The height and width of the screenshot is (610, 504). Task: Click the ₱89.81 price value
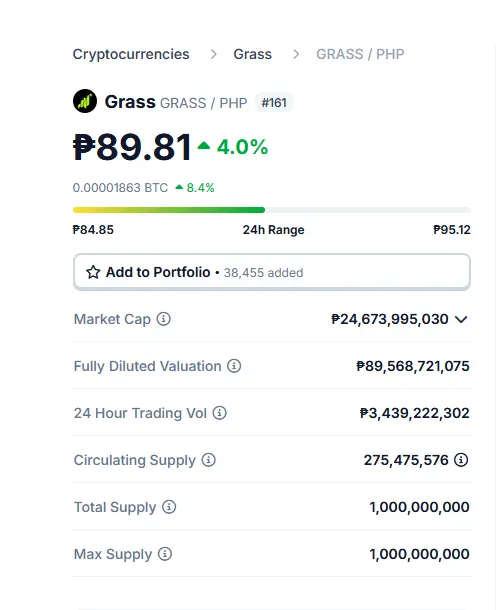tap(132, 147)
